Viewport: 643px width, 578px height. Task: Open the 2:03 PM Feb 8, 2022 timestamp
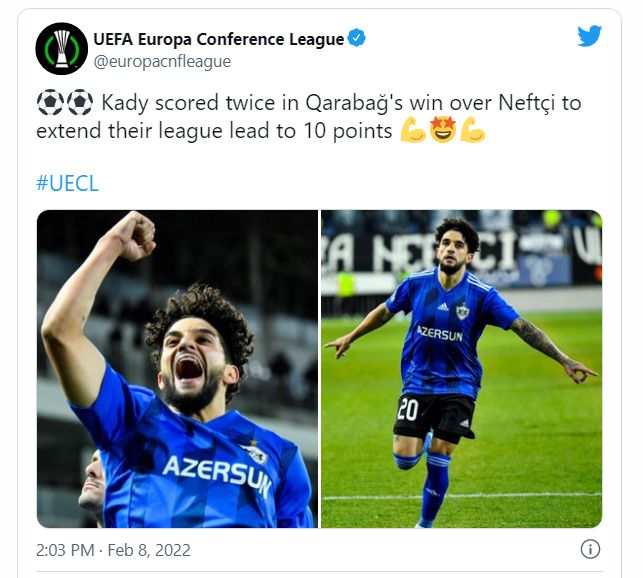tap(113, 550)
